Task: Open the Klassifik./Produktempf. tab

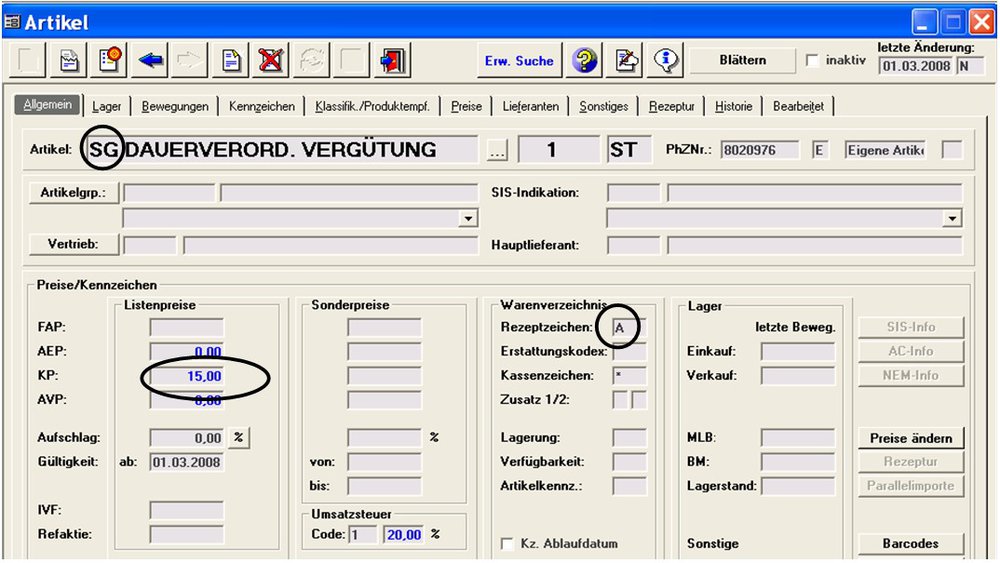Action: [372, 106]
